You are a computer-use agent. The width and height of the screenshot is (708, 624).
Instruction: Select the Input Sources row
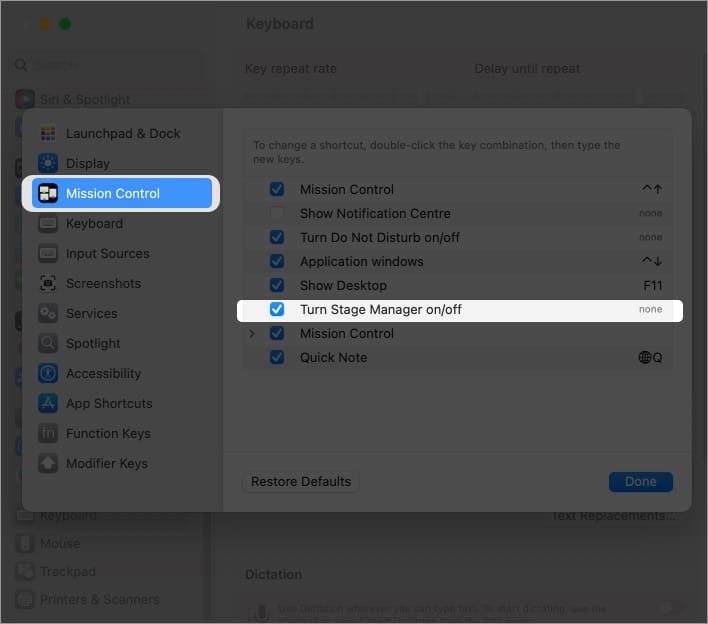point(122,253)
